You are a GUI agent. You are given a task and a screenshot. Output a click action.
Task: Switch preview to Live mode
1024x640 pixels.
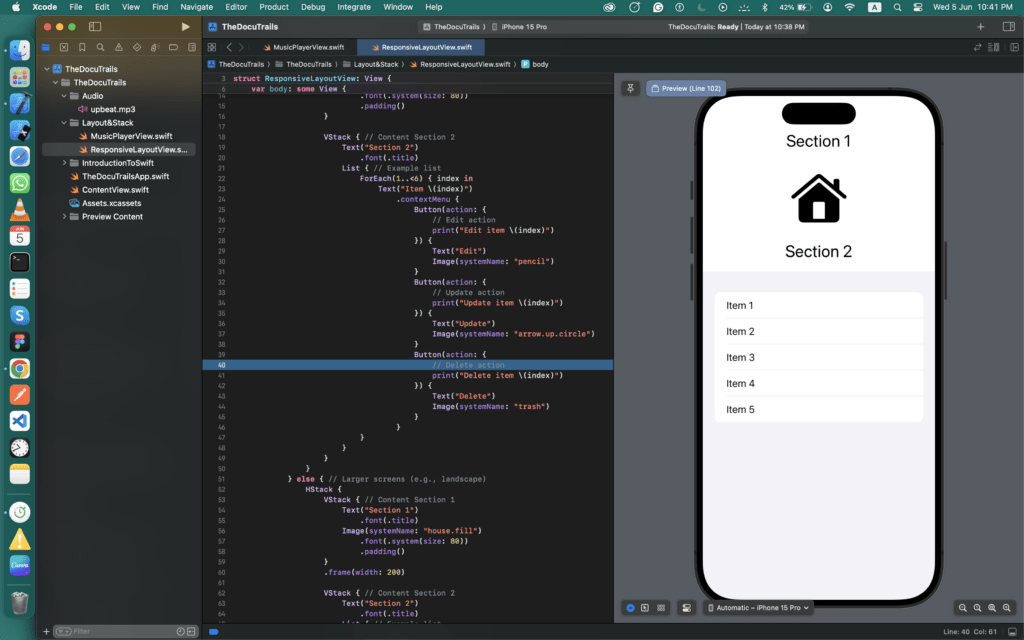pyautogui.click(x=630, y=607)
